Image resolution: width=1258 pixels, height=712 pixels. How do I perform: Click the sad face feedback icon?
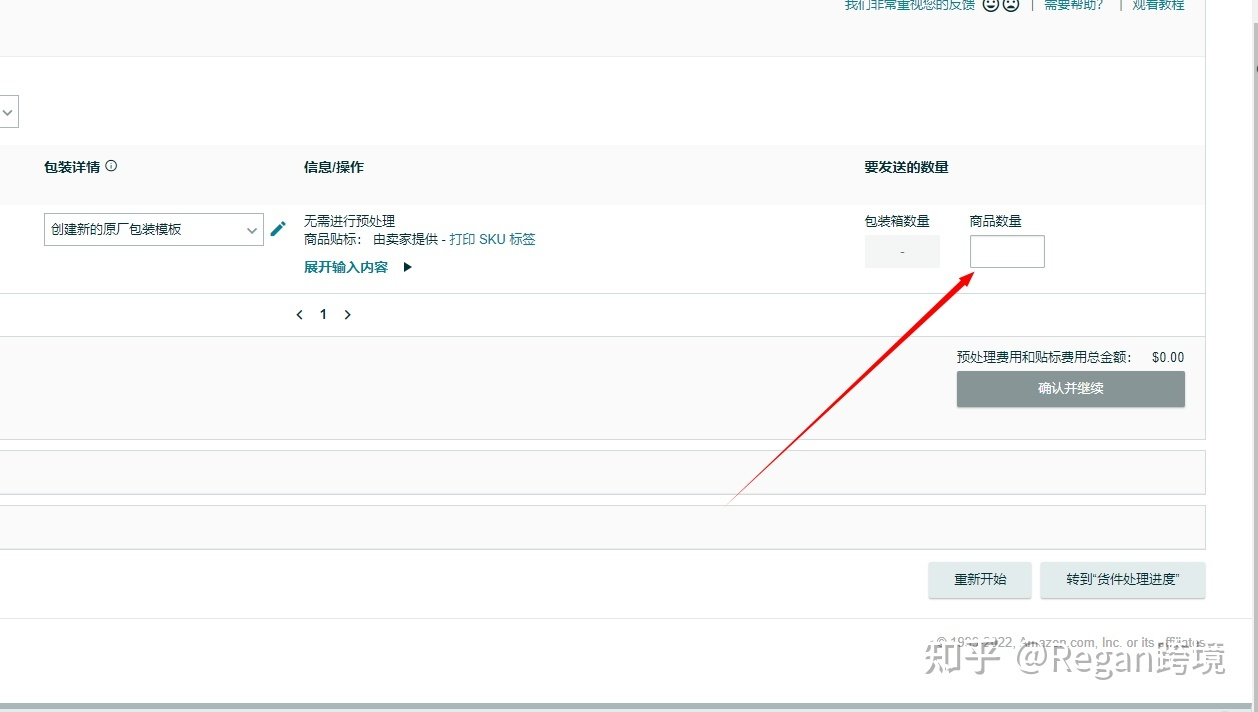1011,5
